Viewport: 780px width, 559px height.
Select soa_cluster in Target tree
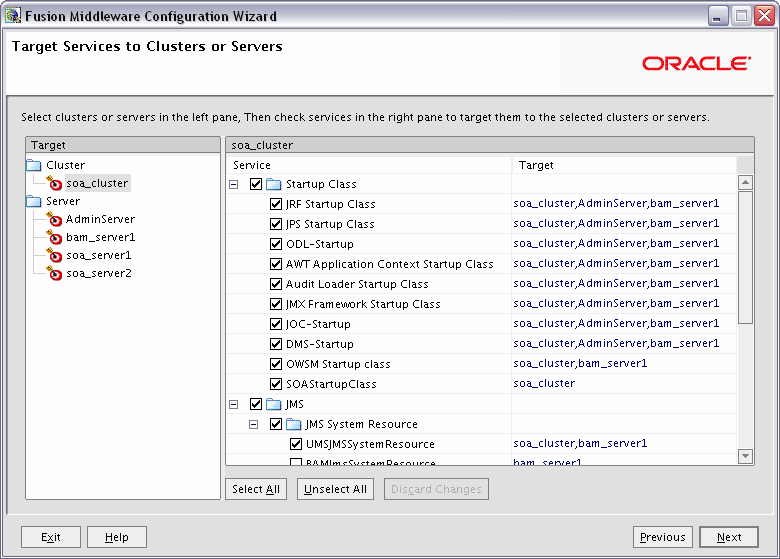(98, 183)
